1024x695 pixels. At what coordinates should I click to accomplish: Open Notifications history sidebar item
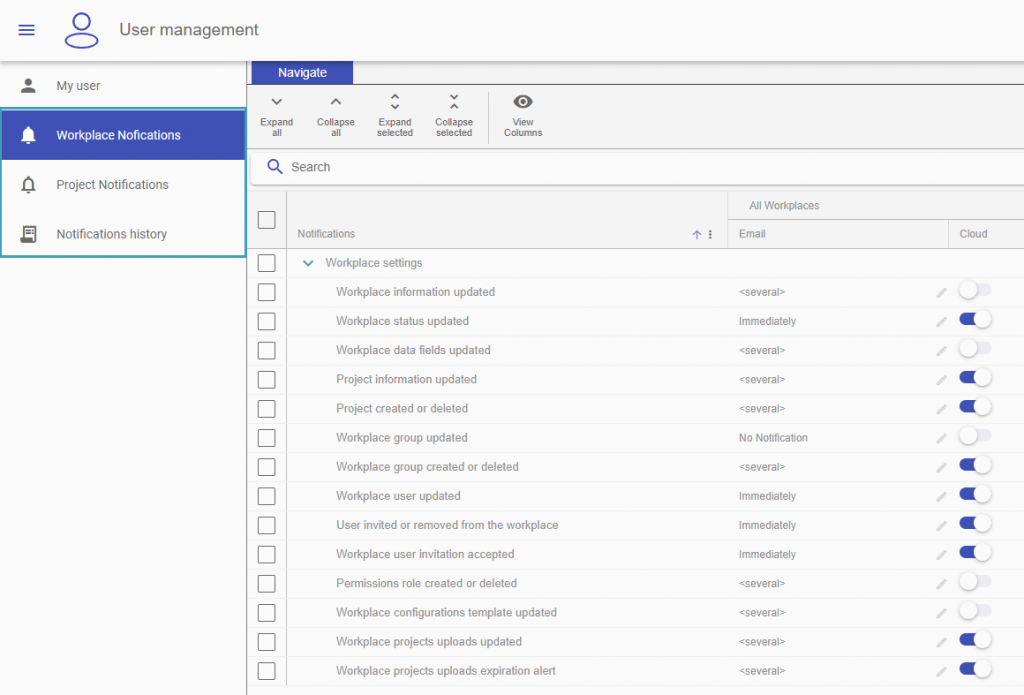click(123, 234)
